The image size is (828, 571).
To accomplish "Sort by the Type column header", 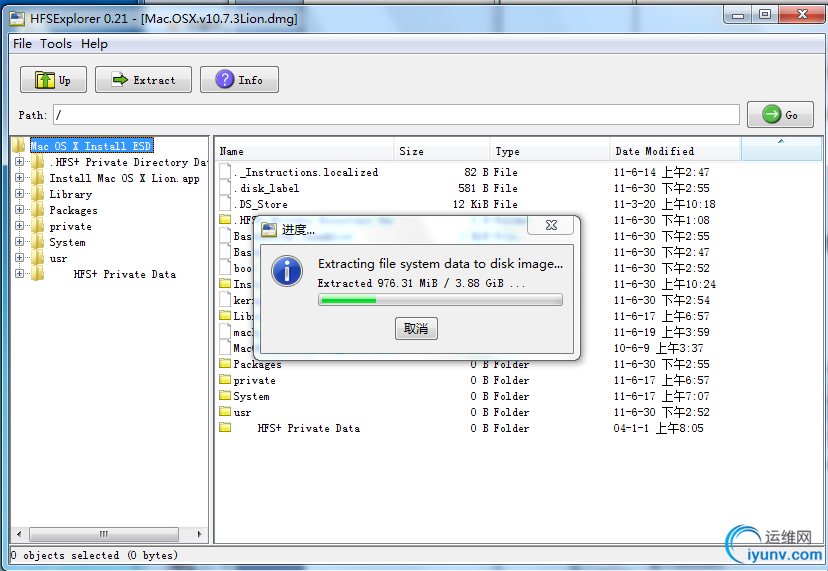I will (550, 151).
